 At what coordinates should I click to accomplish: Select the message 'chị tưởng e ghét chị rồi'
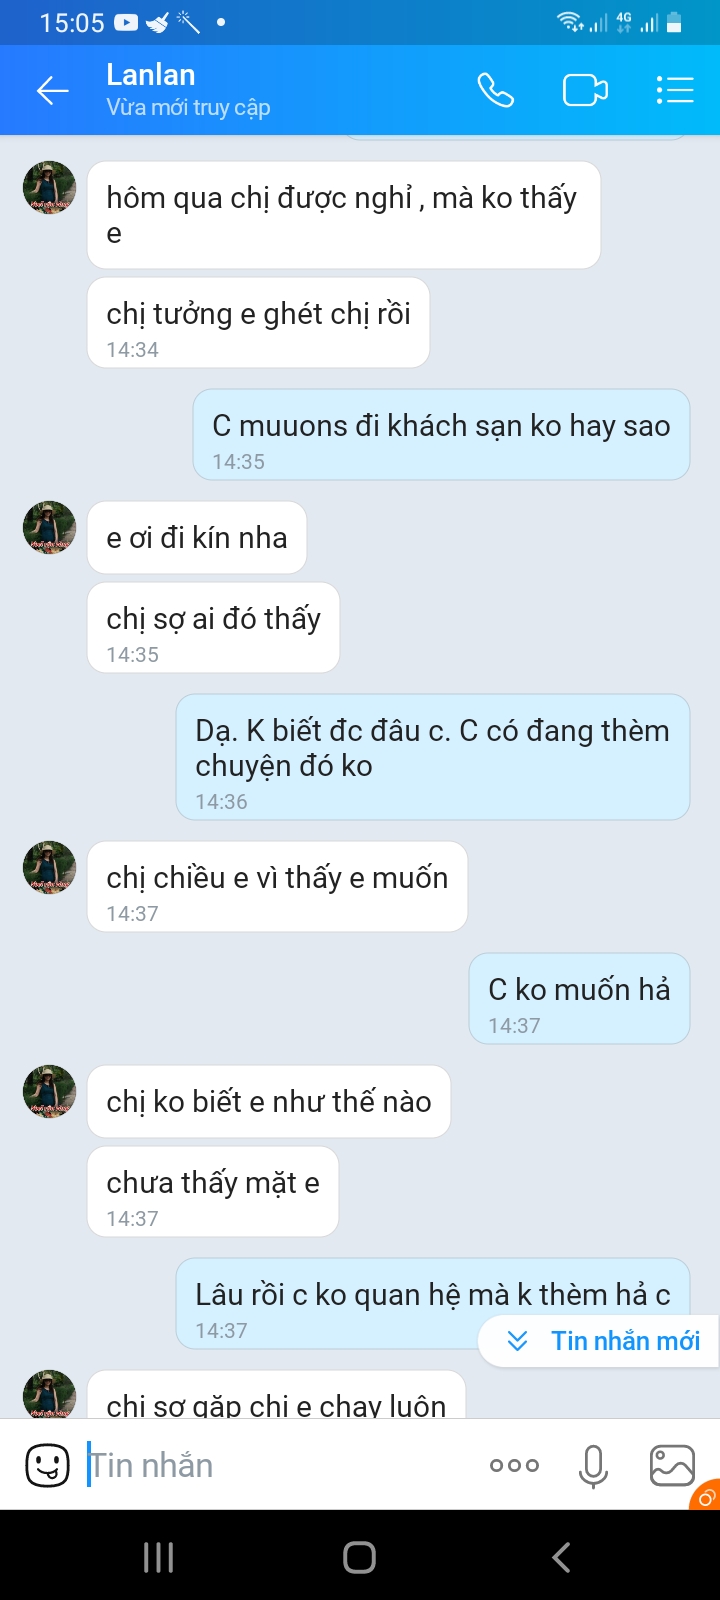tap(259, 323)
